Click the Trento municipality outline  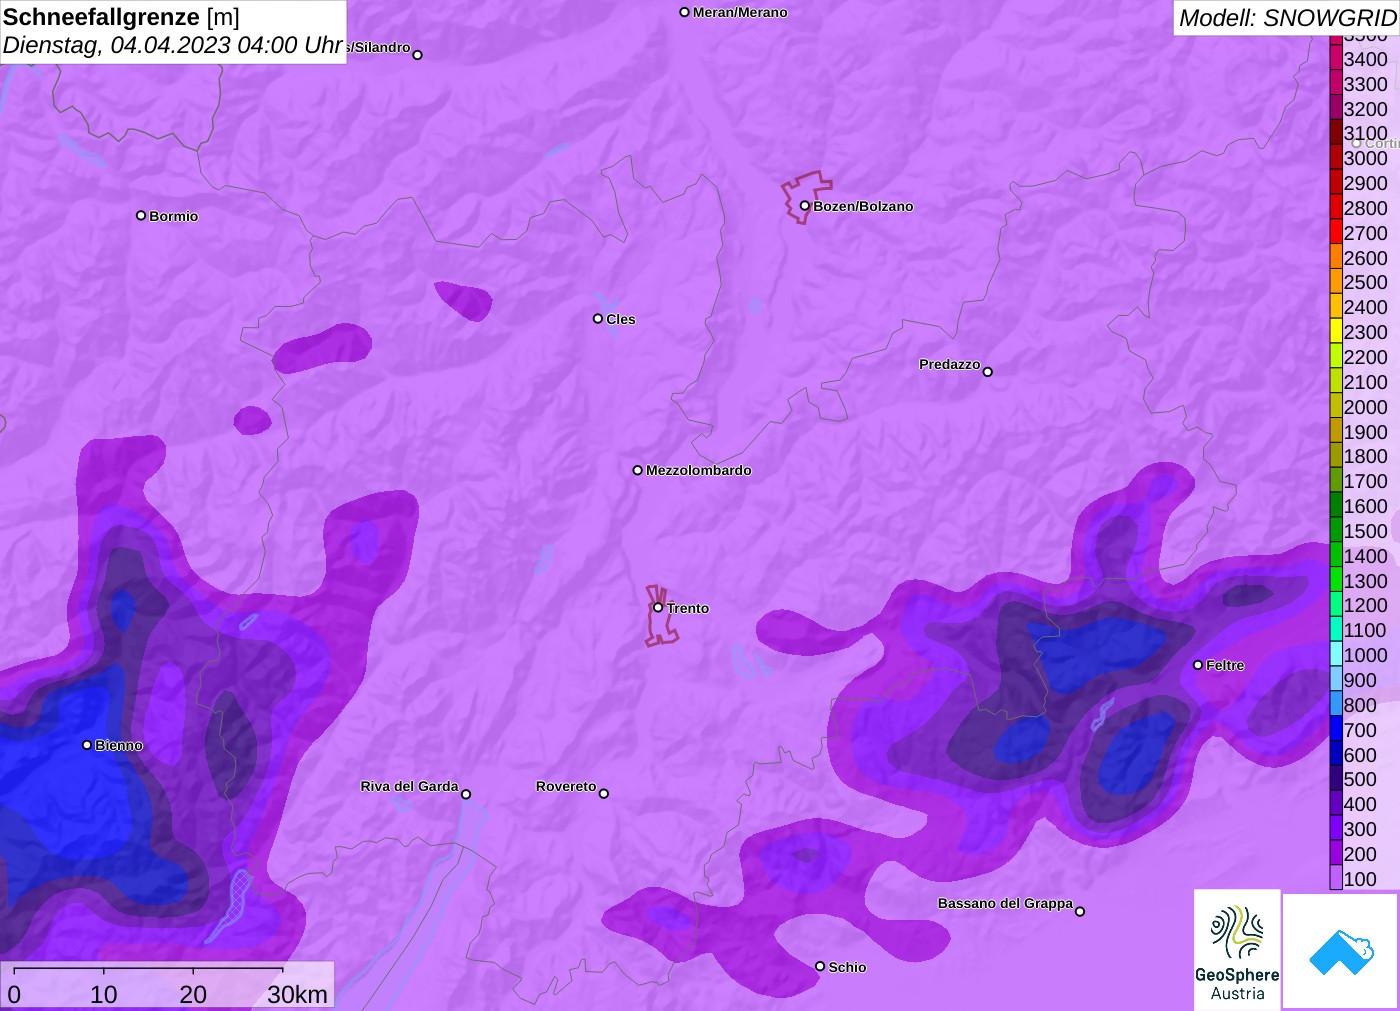(x=660, y=616)
